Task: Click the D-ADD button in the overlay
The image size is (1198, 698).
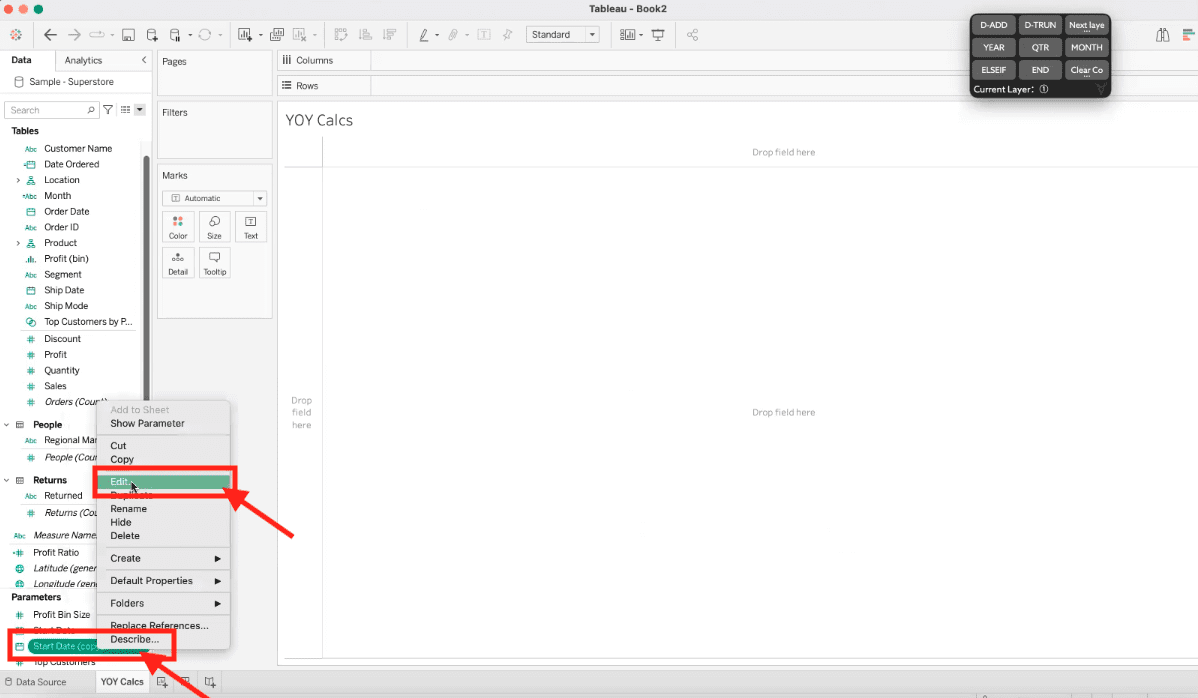Action: point(992,24)
